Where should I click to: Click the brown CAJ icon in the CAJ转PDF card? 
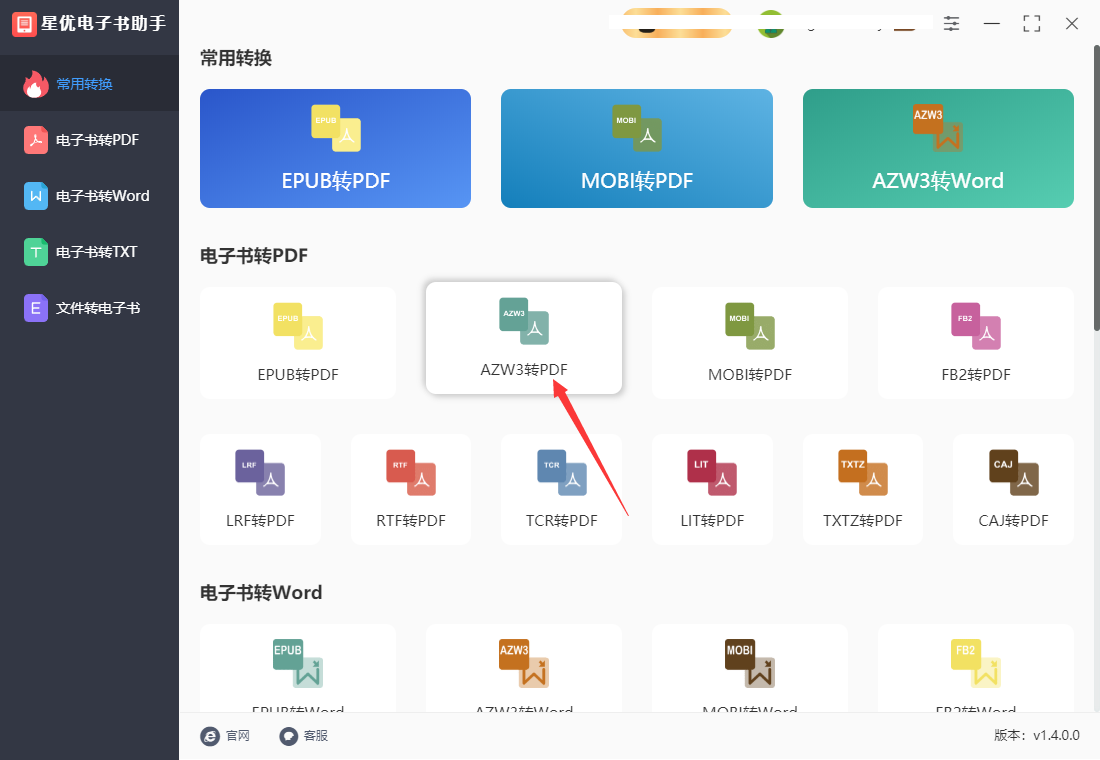tap(1014, 473)
